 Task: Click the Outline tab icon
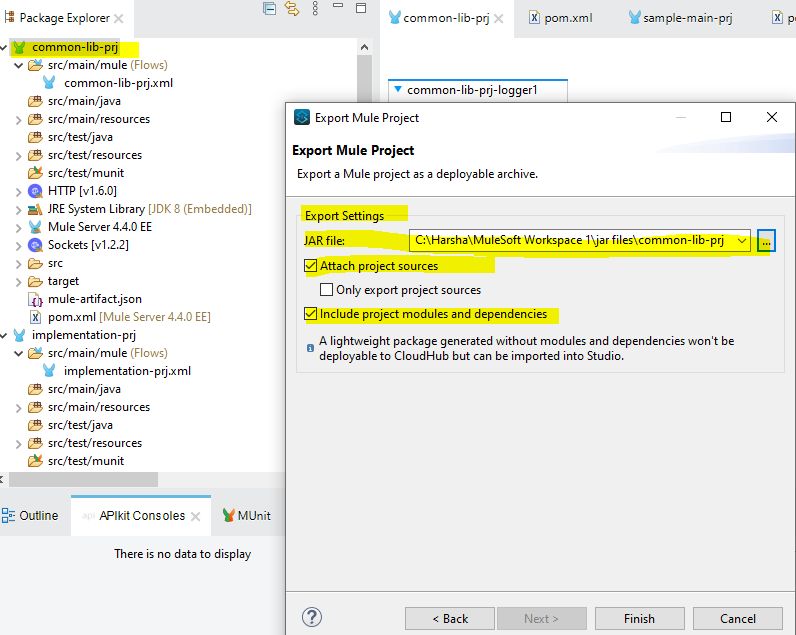pyautogui.click(x=8, y=516)
